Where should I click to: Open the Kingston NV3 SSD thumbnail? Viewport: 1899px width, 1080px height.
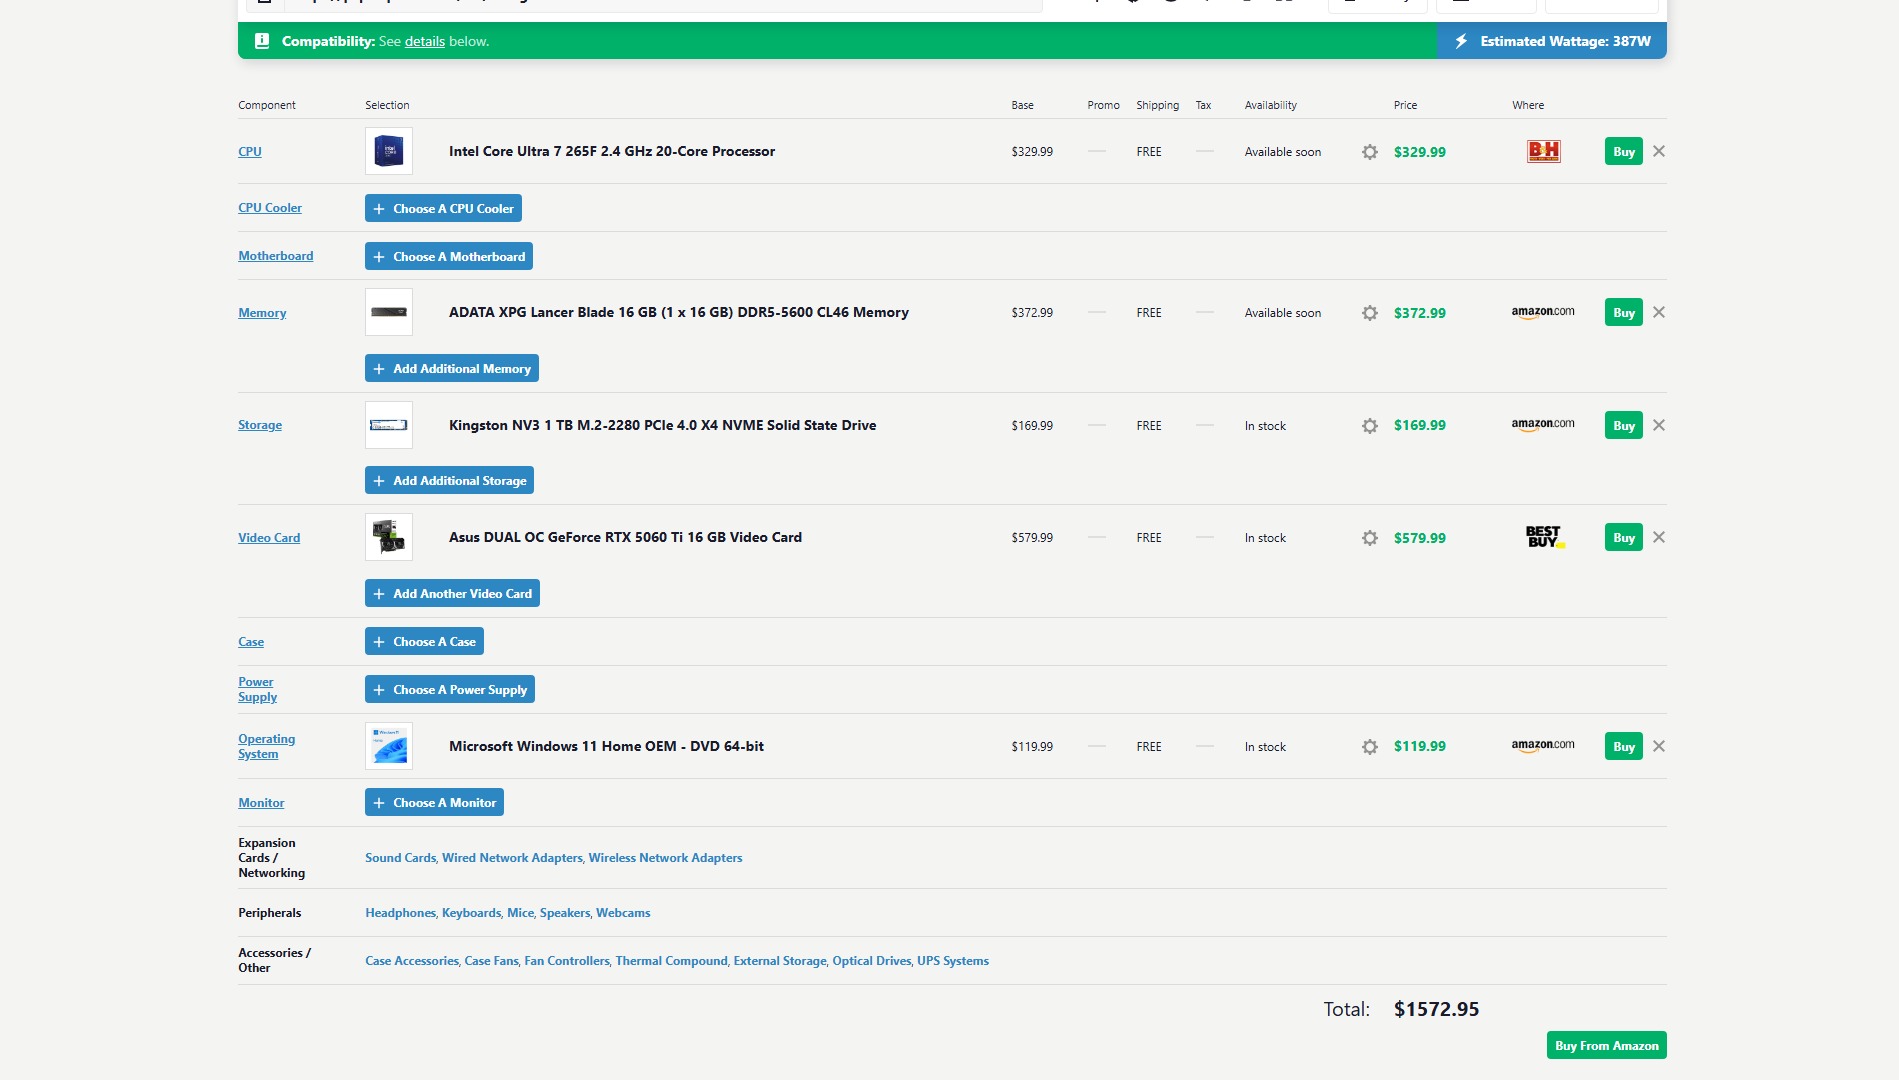pyautogui.click(x=389, y=425)
